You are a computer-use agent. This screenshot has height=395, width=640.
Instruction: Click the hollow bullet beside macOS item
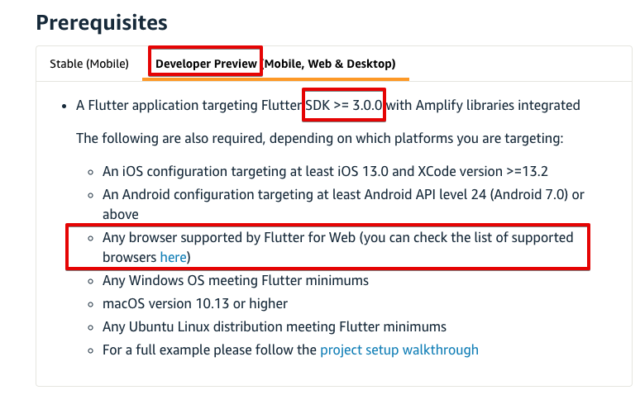coord(91,304)
